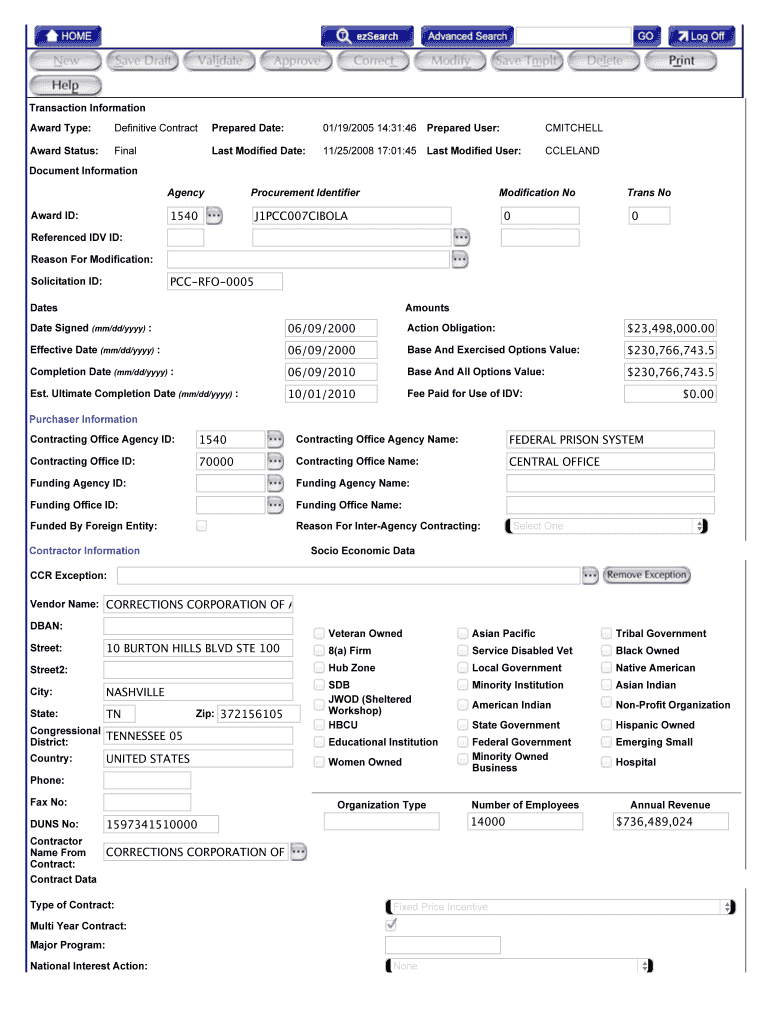Viewport: 770px width, 1024px height.
Task: Click the Remove Exception button
Action: [x=646, y=575]
